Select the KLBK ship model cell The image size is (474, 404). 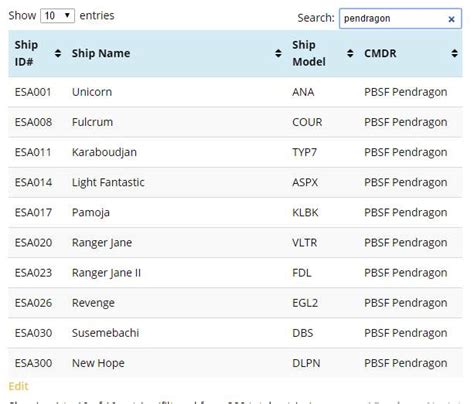click(305, 212)
